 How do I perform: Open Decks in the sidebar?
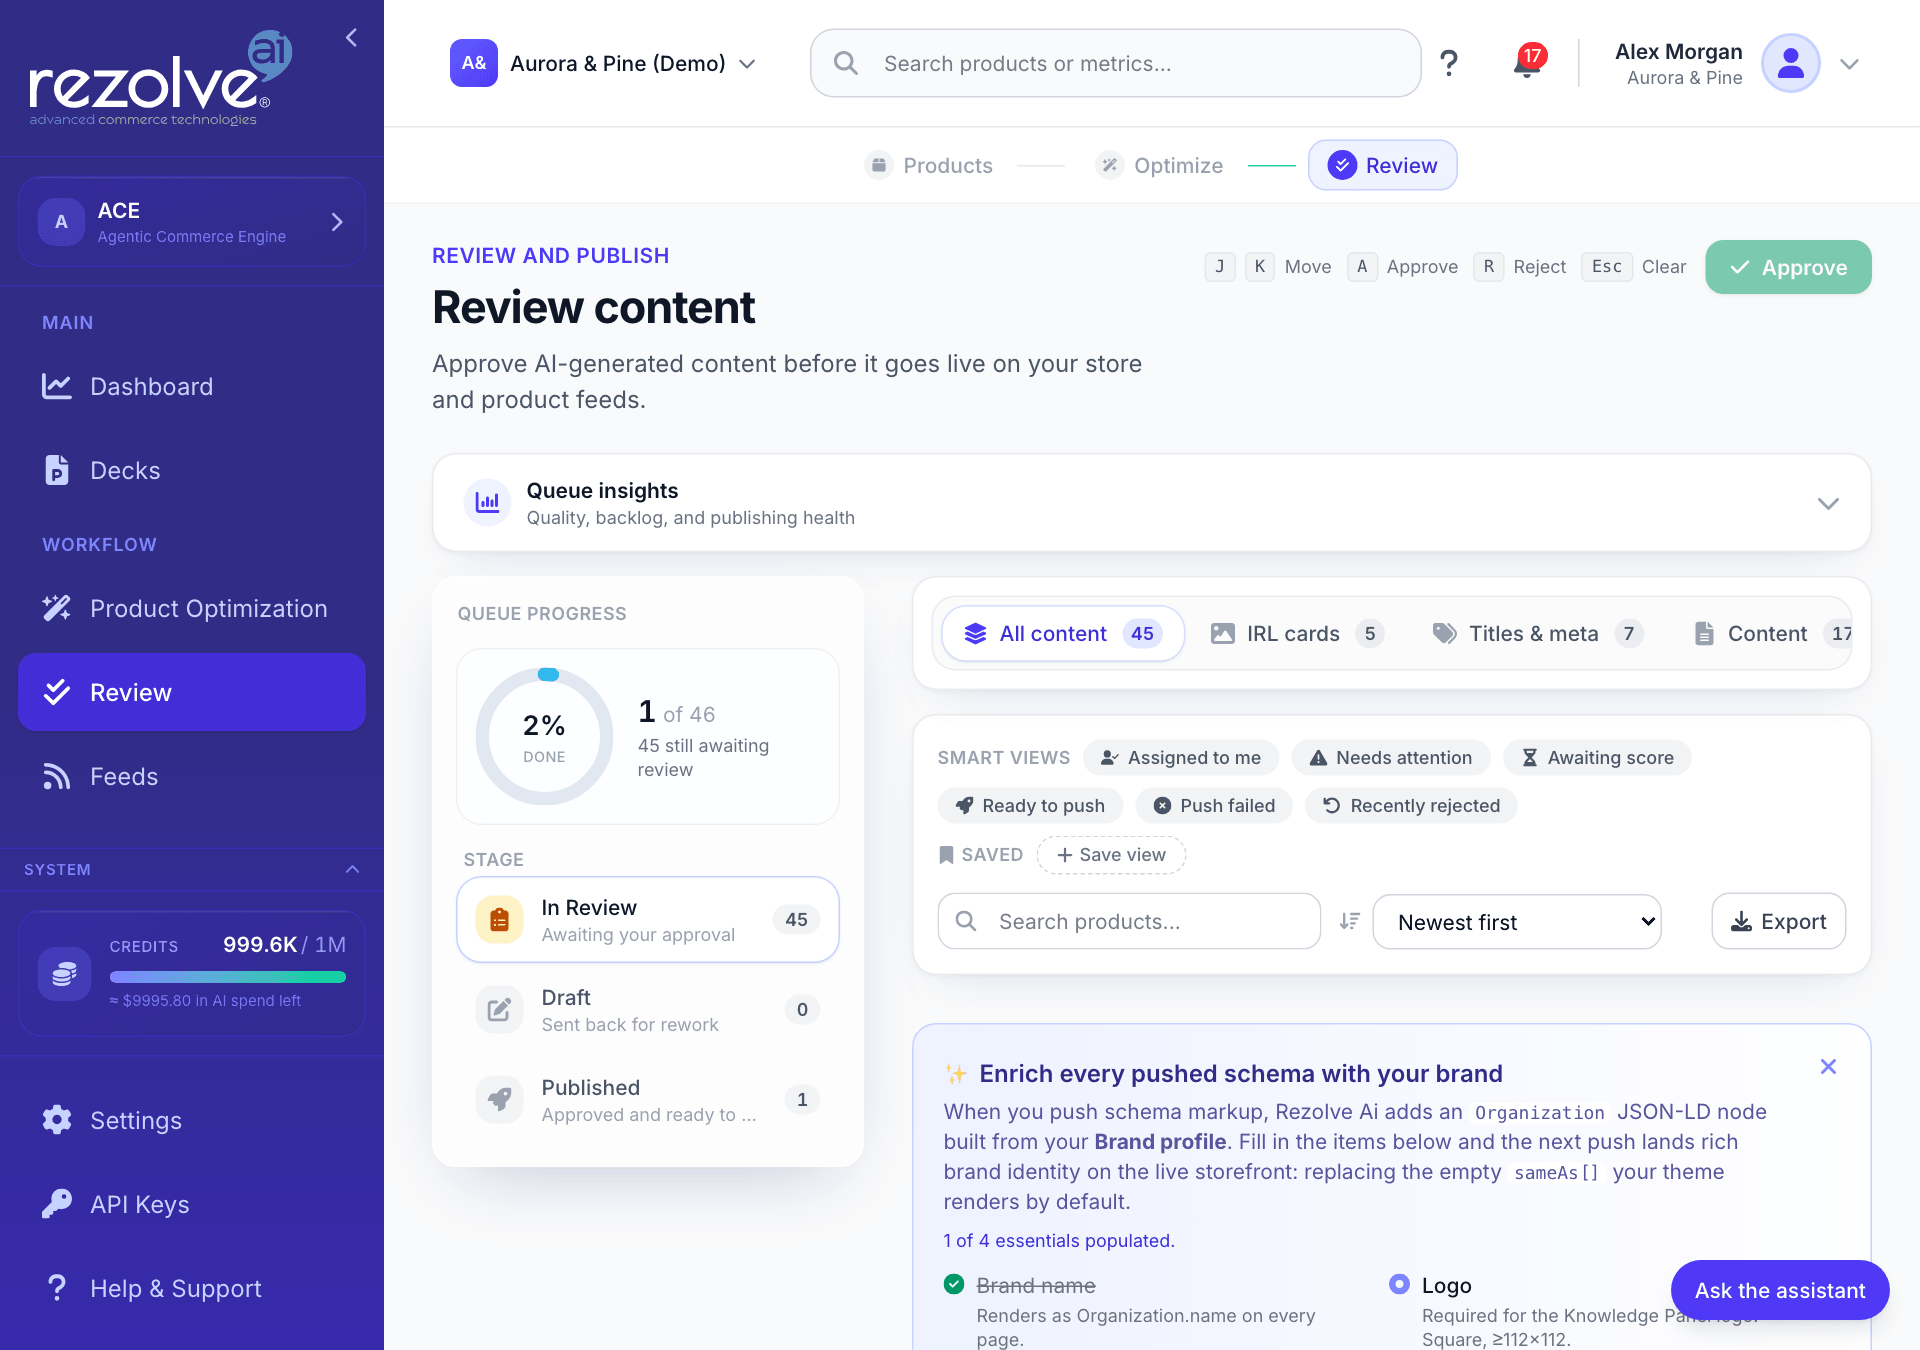[192, 471]
